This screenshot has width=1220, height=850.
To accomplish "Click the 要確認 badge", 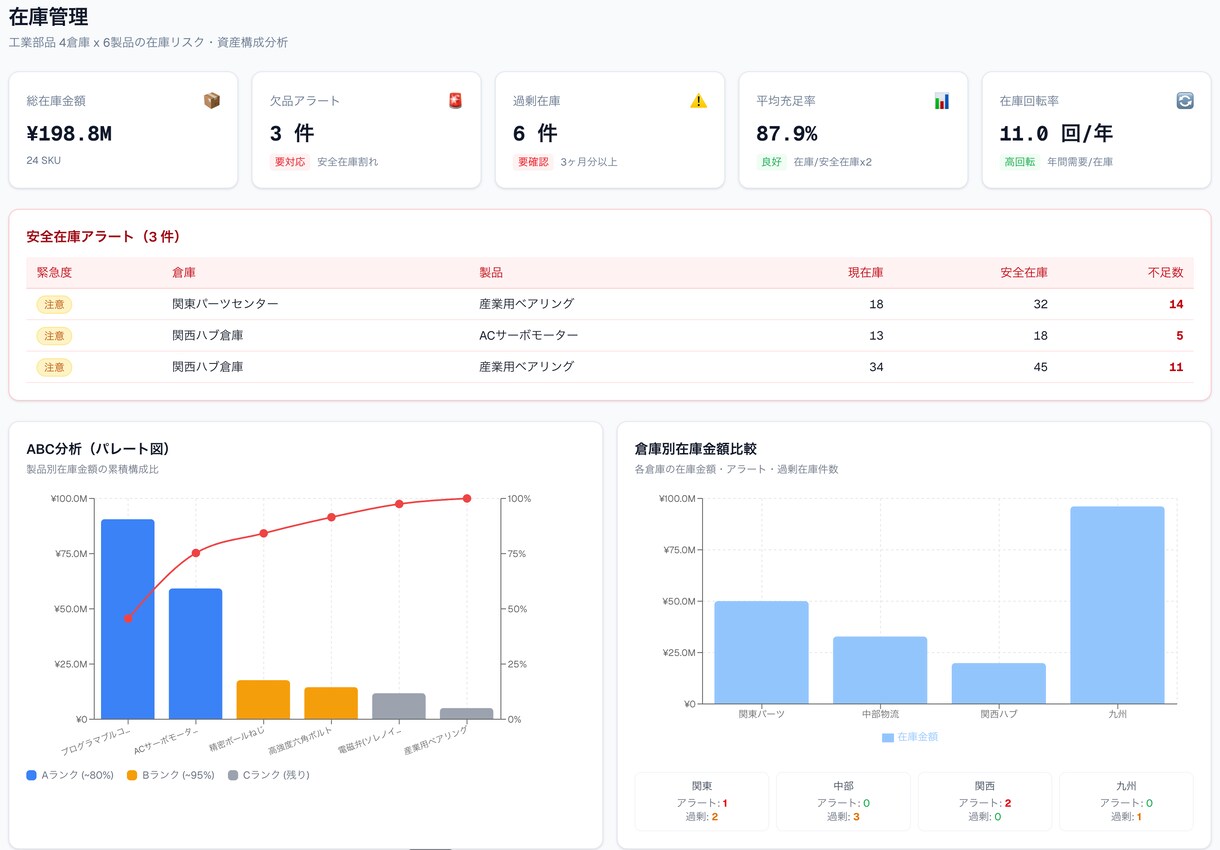I will coord(533,162).
